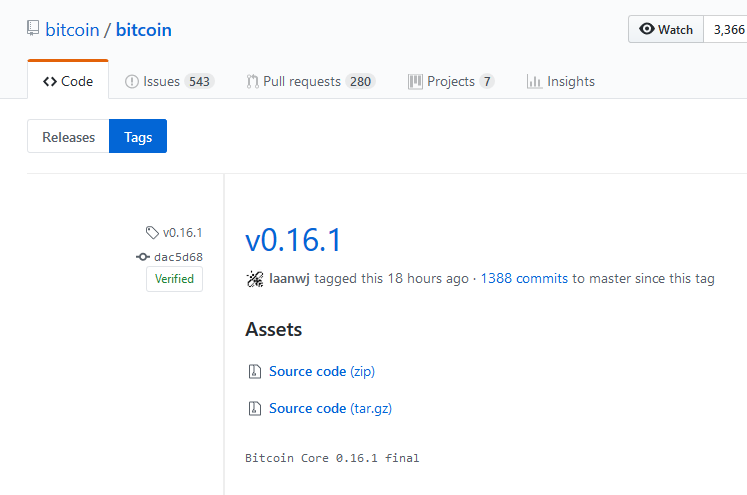747x495 pixels.
Task: Open the 1388 commits link
Action: [524, 278]
